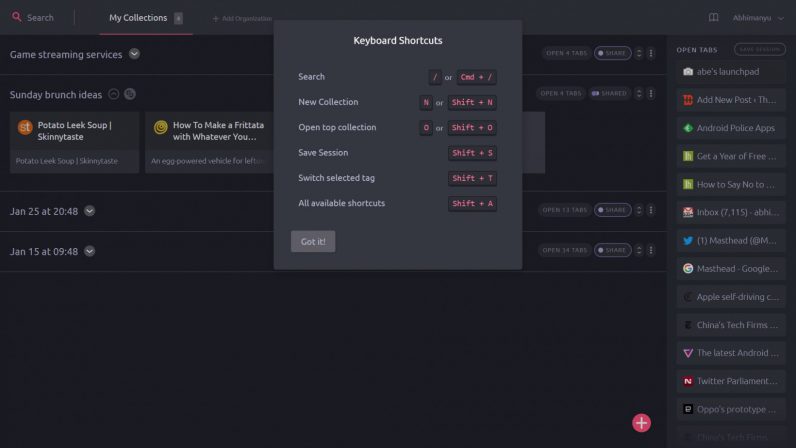
Task: Open the Abhimanyu account dropdown
Action: click(x=758, y=18)
